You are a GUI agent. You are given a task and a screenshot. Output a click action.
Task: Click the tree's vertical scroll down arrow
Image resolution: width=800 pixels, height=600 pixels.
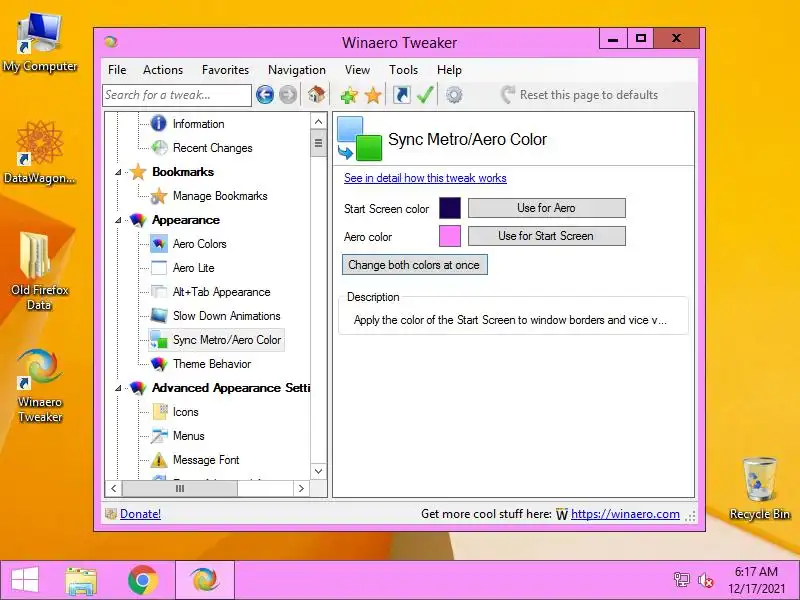coord(318,471)
